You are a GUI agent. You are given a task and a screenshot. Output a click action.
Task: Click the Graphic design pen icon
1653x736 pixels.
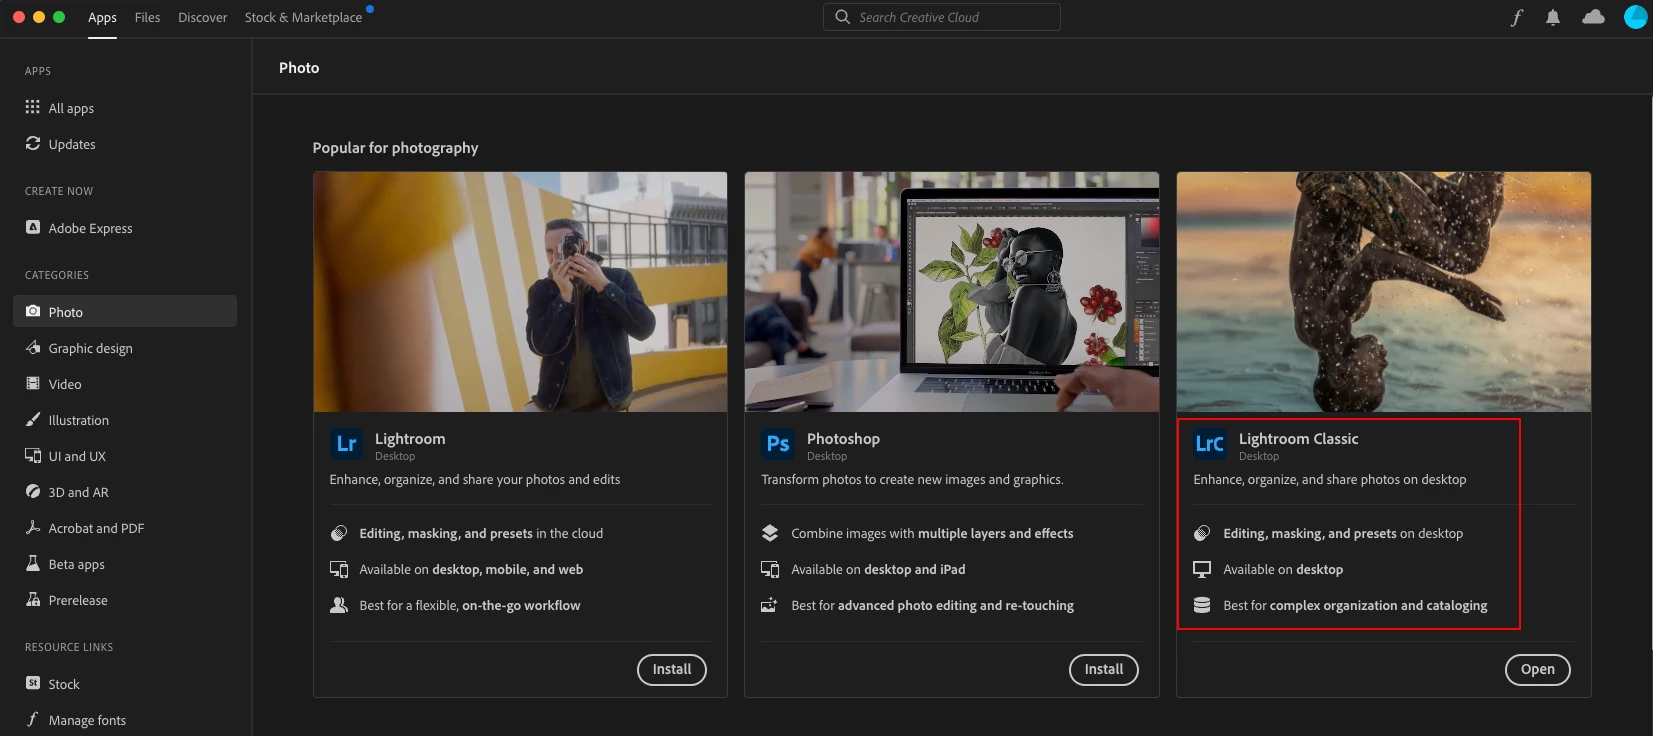pyautogui.click(x=33, y=347)
